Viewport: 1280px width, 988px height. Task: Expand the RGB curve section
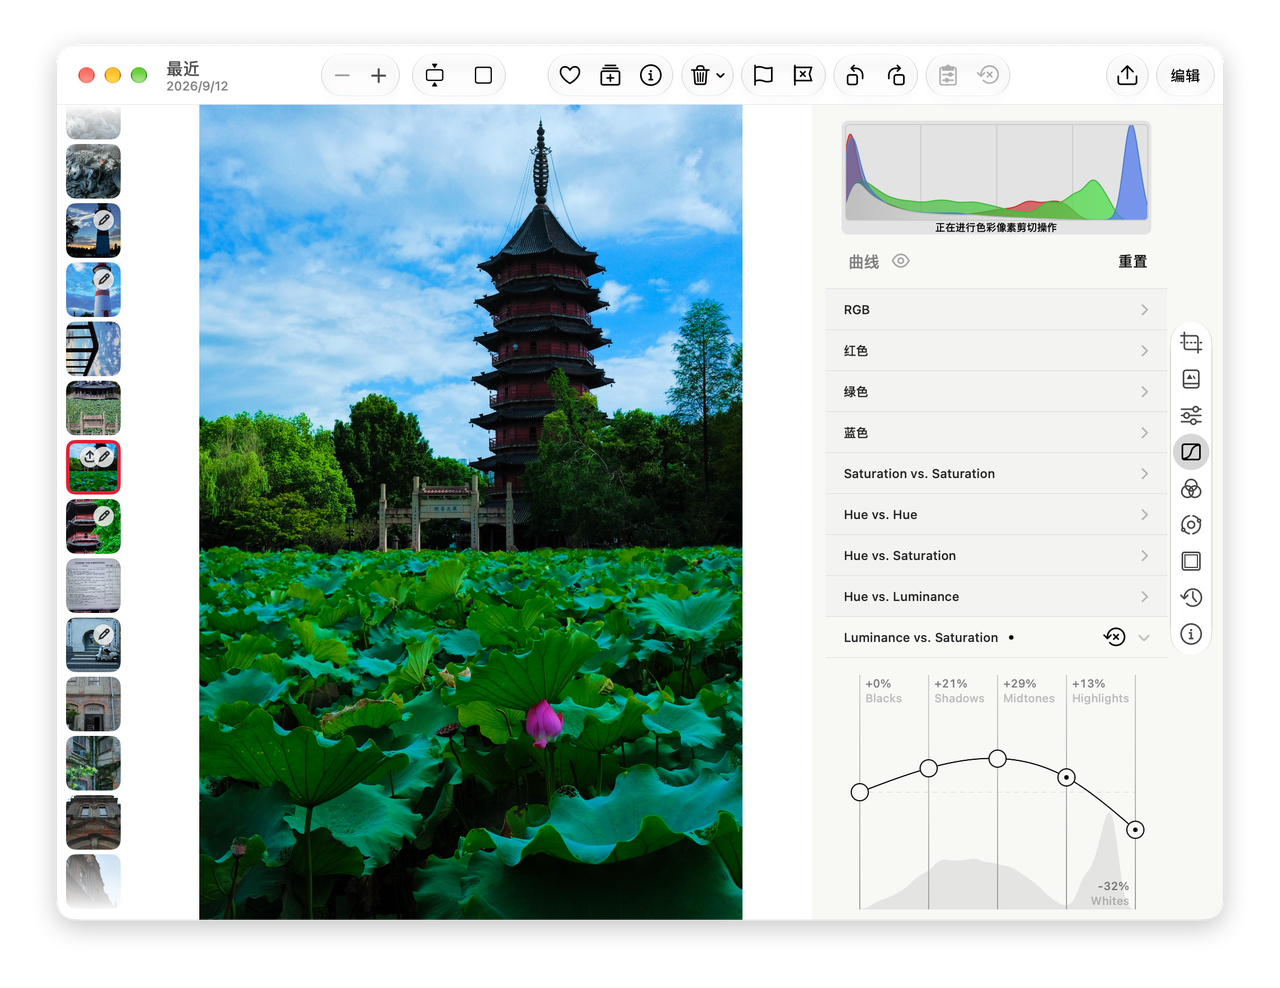click(x=997, y=310)
